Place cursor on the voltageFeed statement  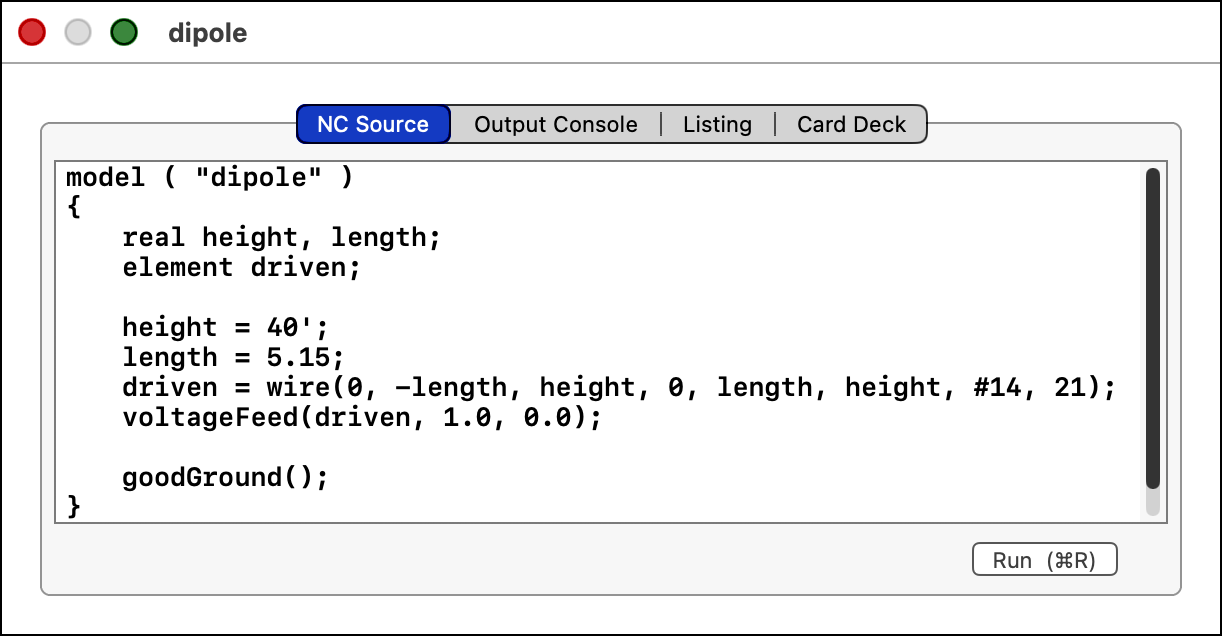[x=362, y=418]
